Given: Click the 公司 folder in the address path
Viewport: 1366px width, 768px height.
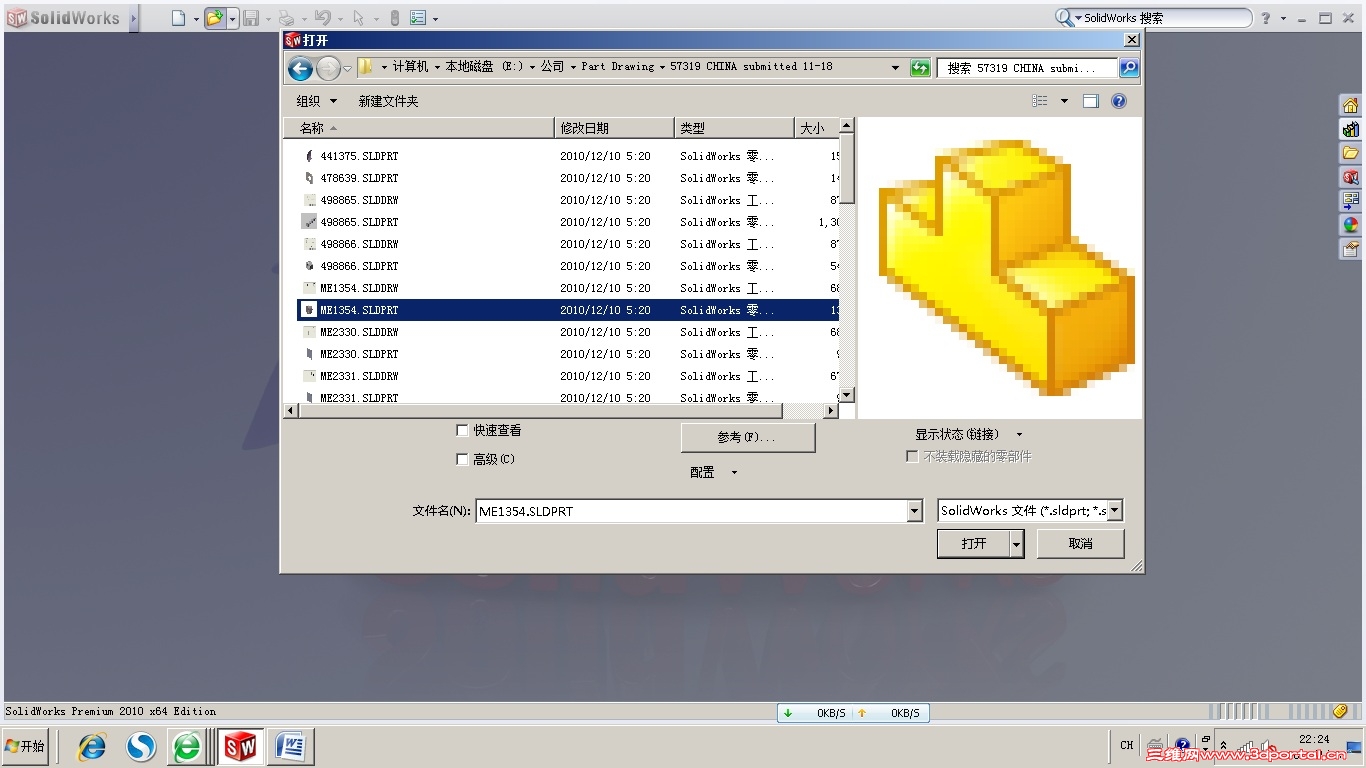Looking at the screenshot, I should (552, 67).
